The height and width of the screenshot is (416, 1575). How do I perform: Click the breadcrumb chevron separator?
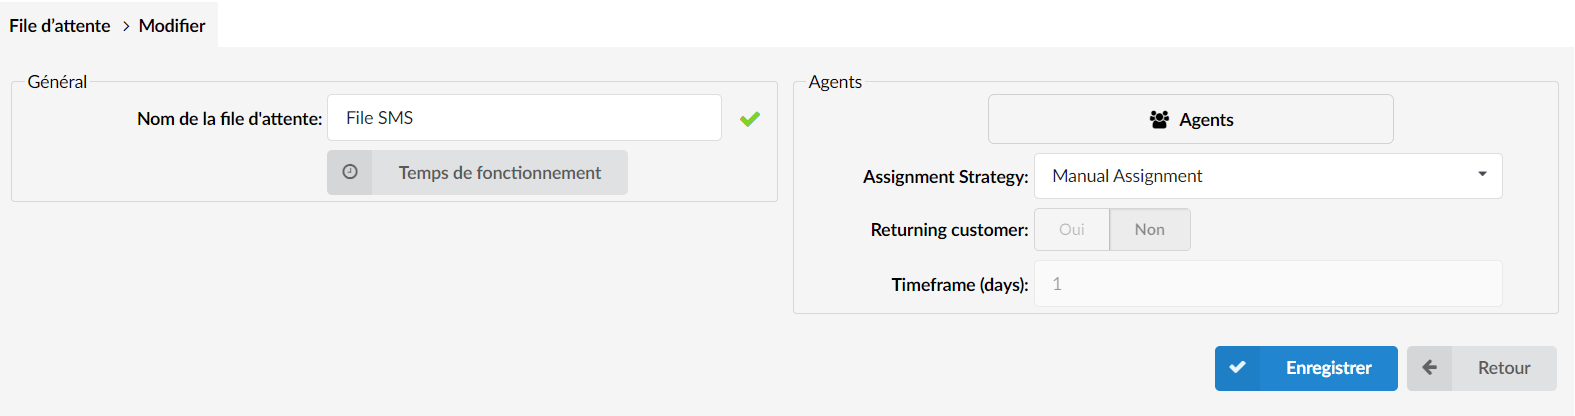click(126, 26)
